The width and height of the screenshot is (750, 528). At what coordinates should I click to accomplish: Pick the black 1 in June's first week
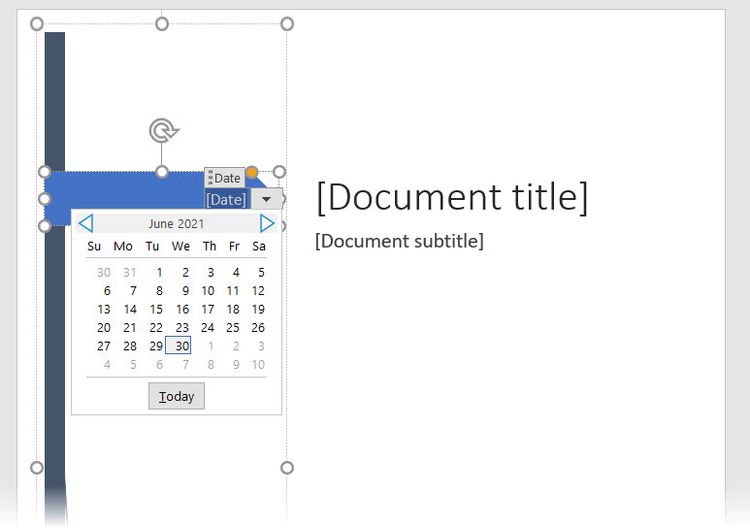(159, 273)
